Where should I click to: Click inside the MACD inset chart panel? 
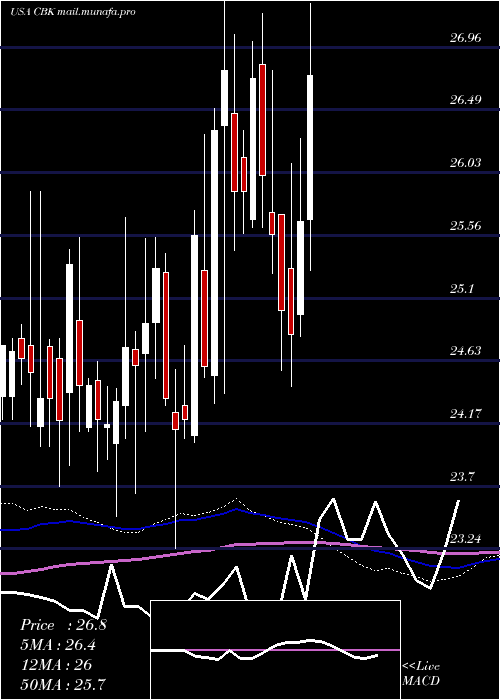275,650
